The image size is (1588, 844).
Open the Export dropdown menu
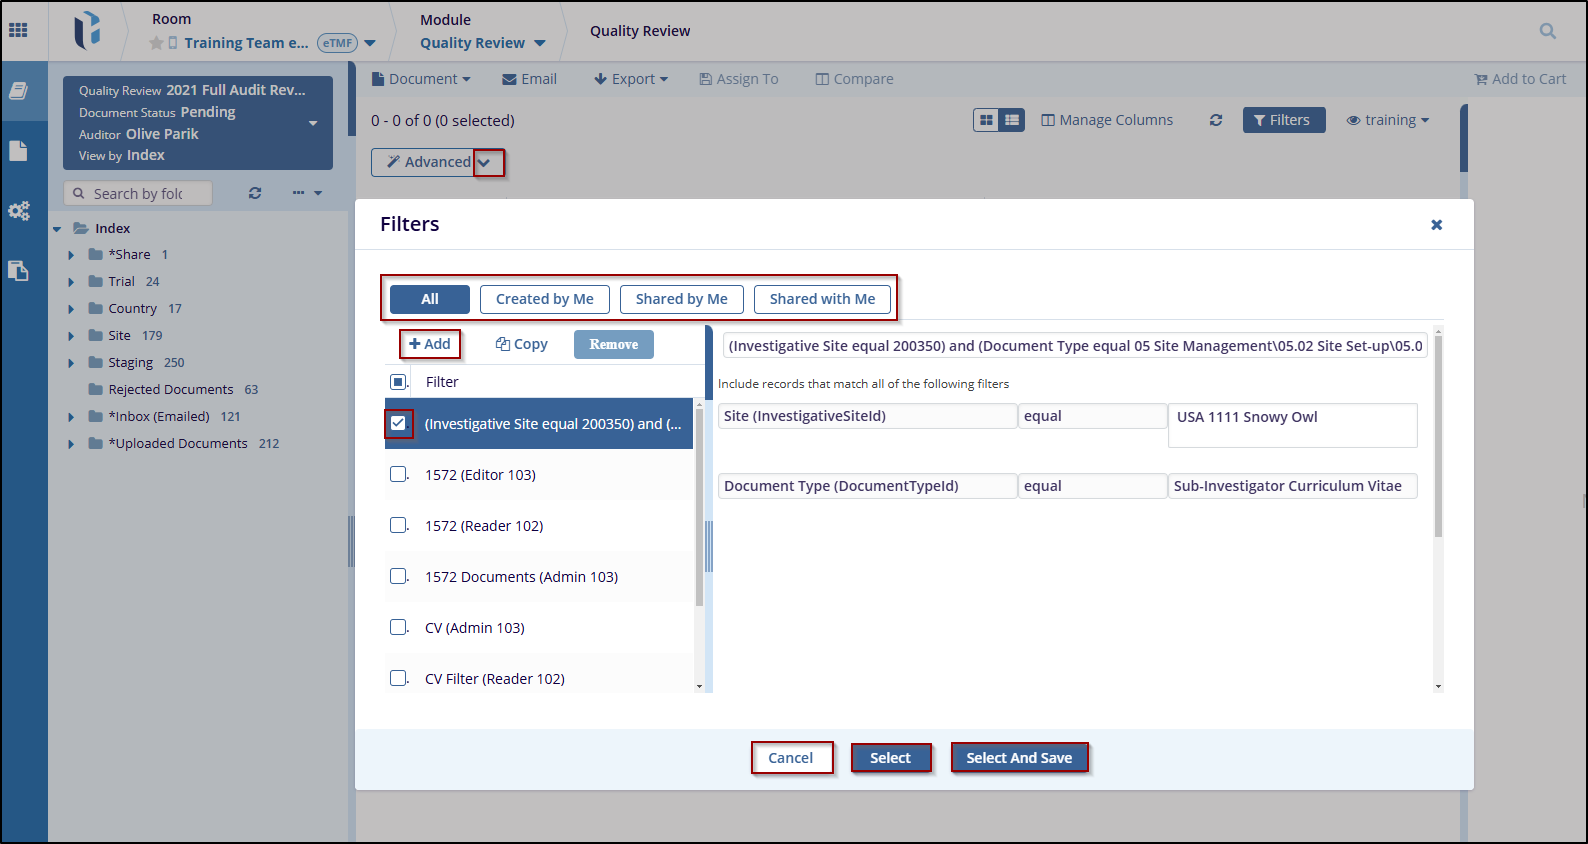[631, 79]
